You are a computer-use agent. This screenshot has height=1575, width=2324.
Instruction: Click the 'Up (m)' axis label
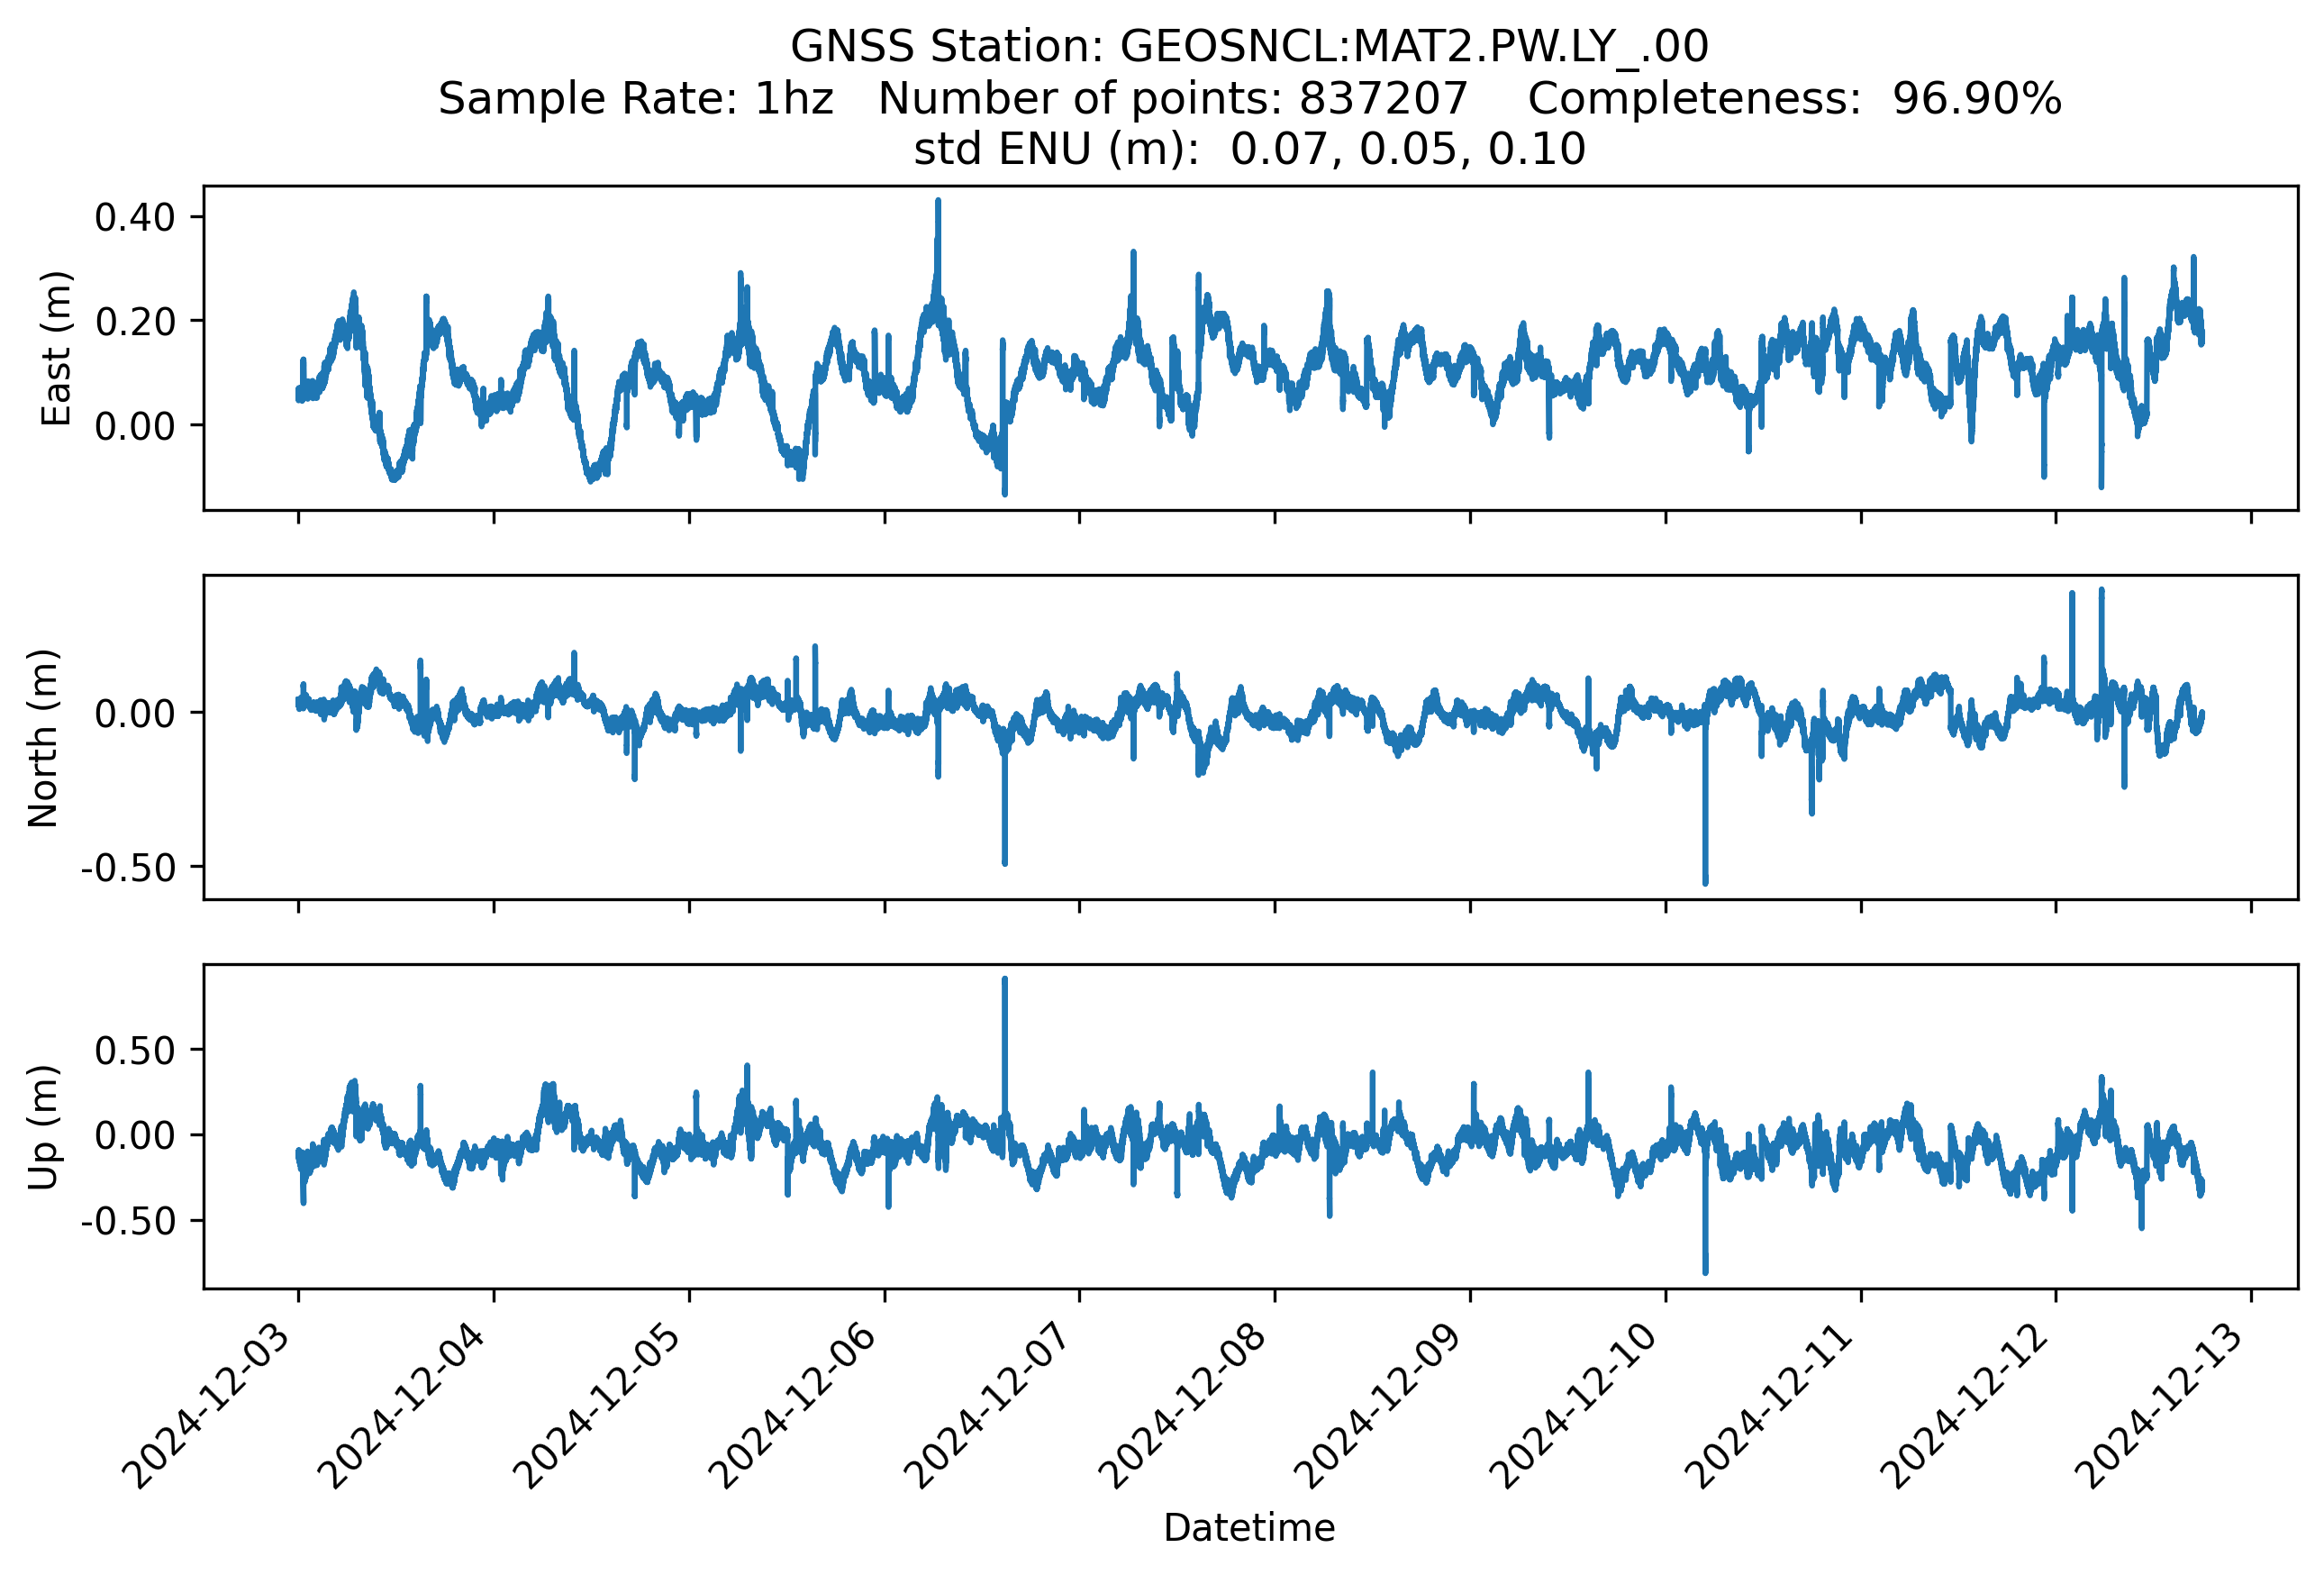pyautogui.click(x=43, y=1127)
